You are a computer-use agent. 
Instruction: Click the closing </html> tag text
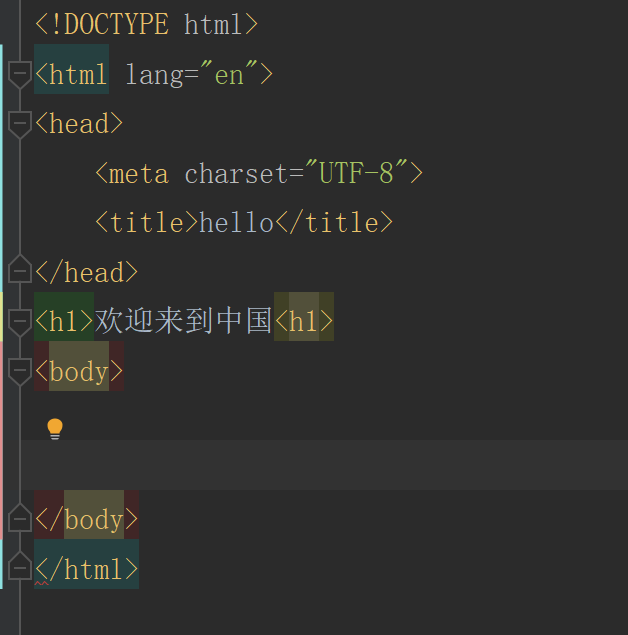coord(86,569)
